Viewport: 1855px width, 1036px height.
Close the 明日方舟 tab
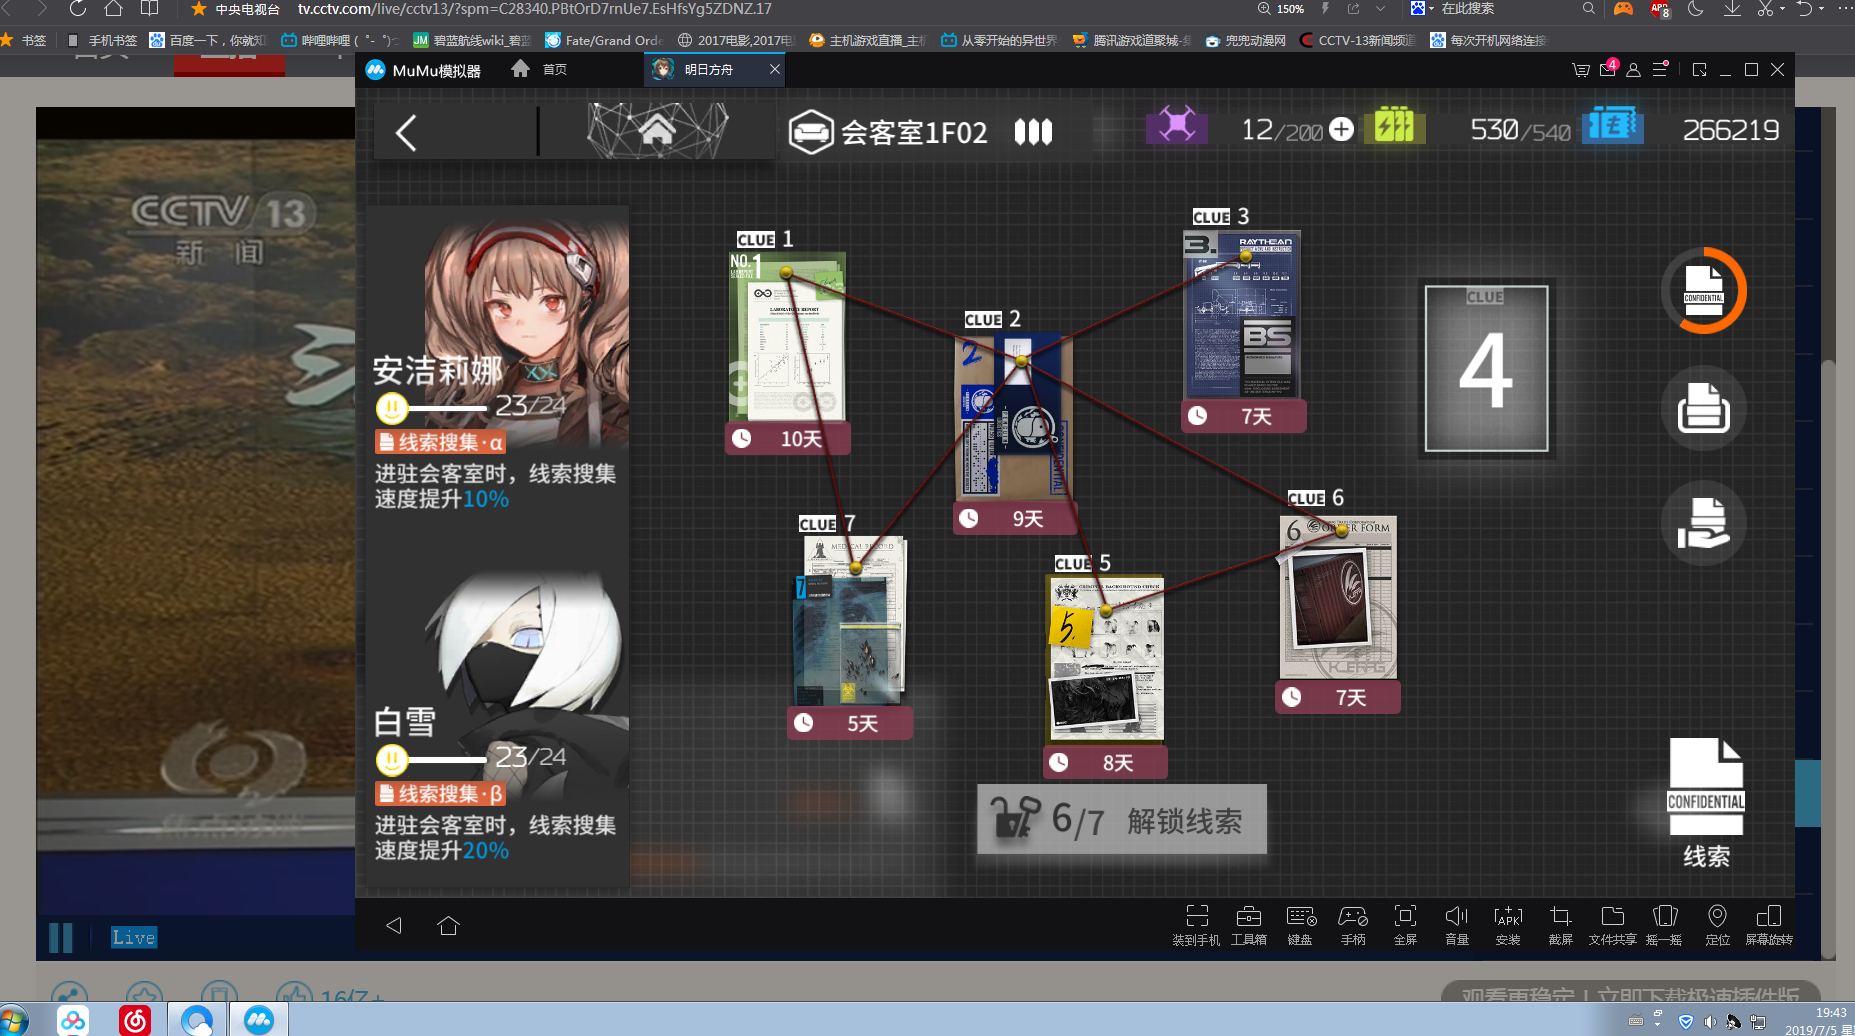tap(774, 69)
